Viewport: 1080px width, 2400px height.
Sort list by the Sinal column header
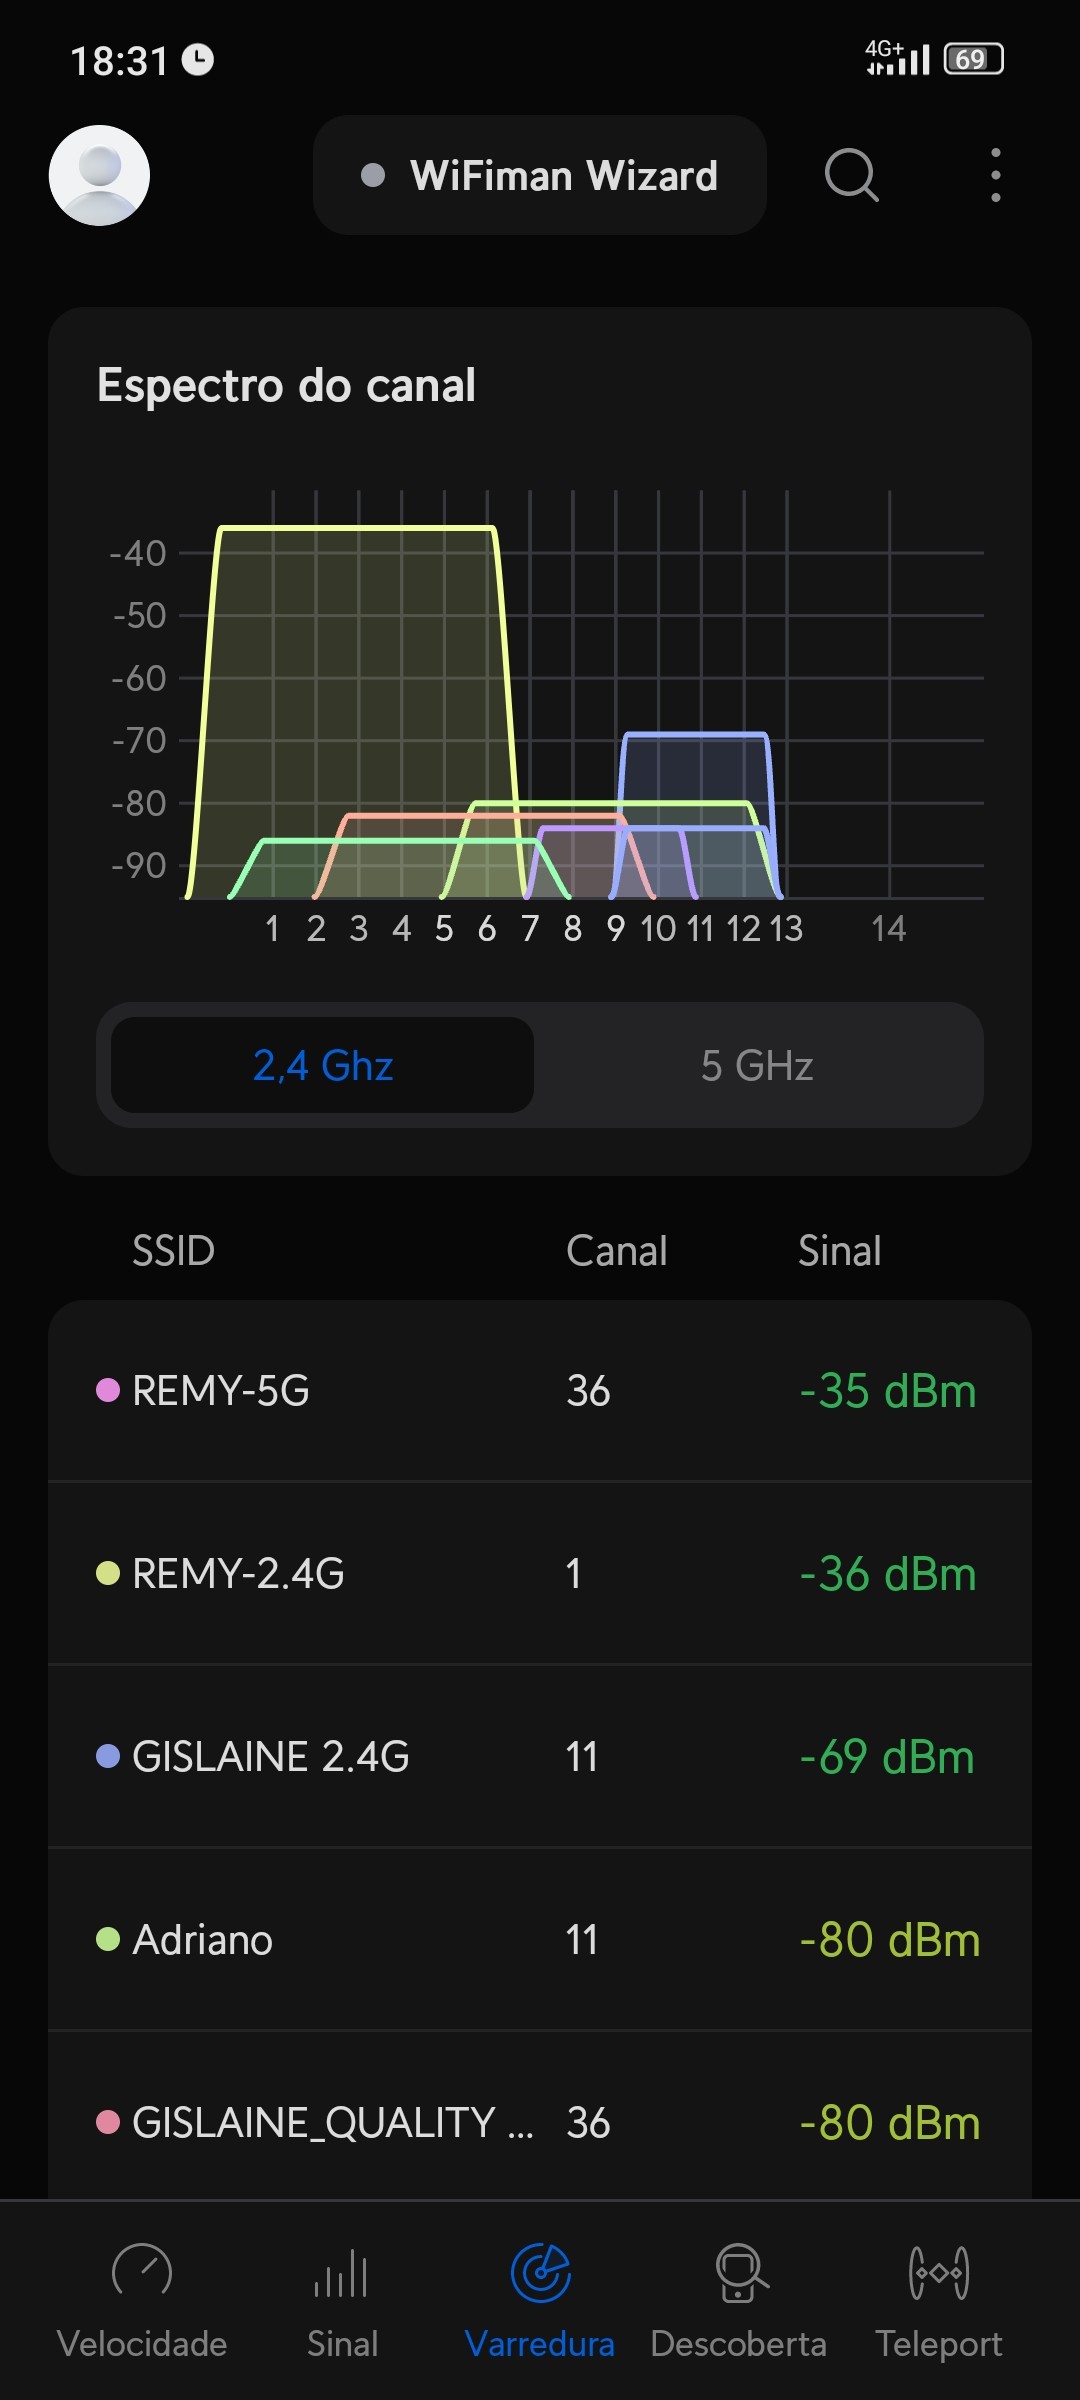(839, 1251)
